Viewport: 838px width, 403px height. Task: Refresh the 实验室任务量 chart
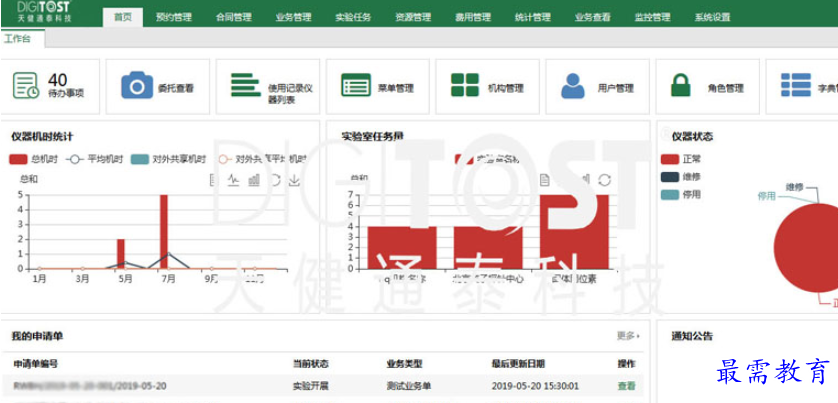coord(604,180)
